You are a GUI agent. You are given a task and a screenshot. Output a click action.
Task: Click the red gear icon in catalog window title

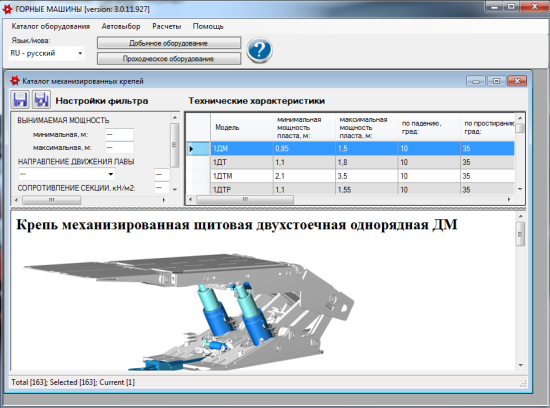click(x=15, y=81)
